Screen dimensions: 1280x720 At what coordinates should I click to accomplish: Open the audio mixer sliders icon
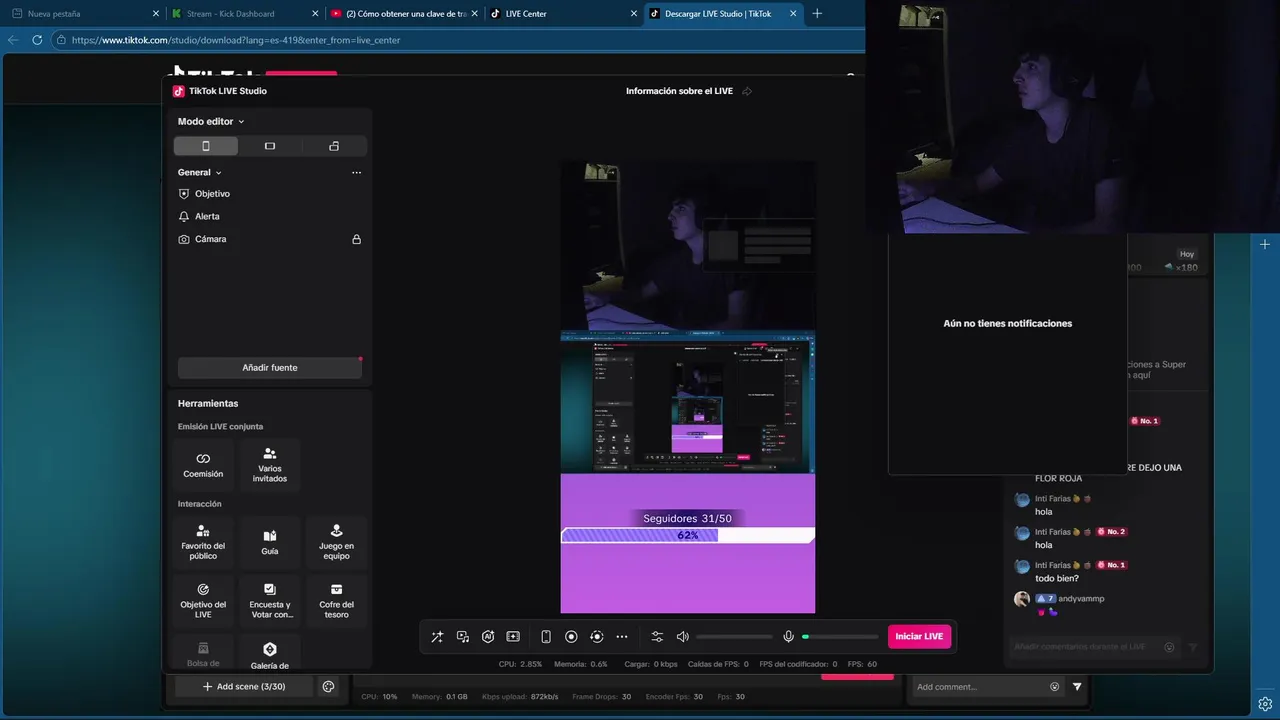point(657,637)
